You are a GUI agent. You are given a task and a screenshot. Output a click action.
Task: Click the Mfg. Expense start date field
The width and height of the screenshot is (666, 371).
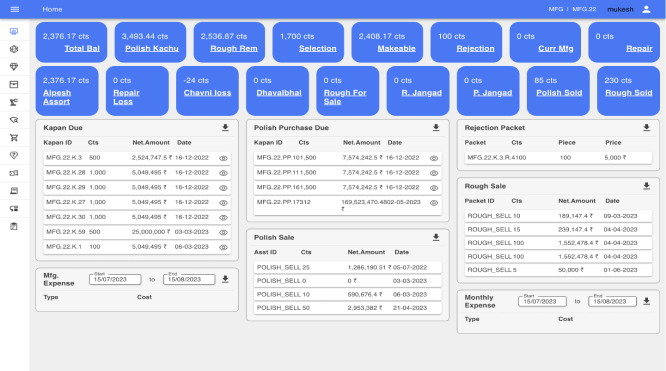tap(115, 279)
